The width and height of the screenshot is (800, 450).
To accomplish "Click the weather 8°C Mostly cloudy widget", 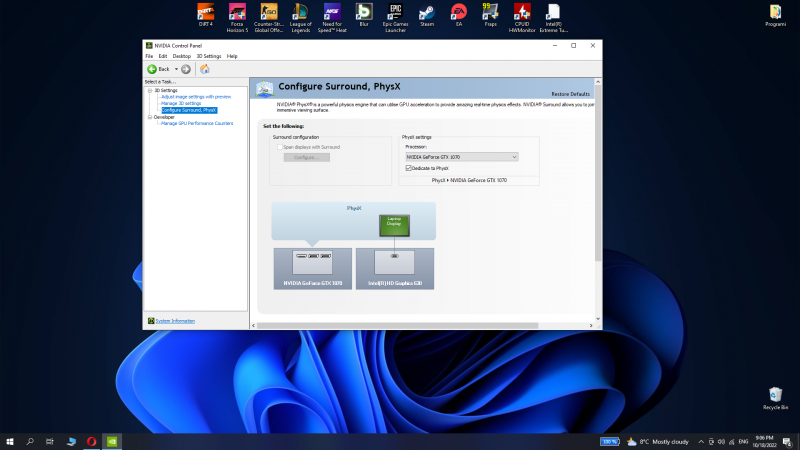I will [658, 442].
